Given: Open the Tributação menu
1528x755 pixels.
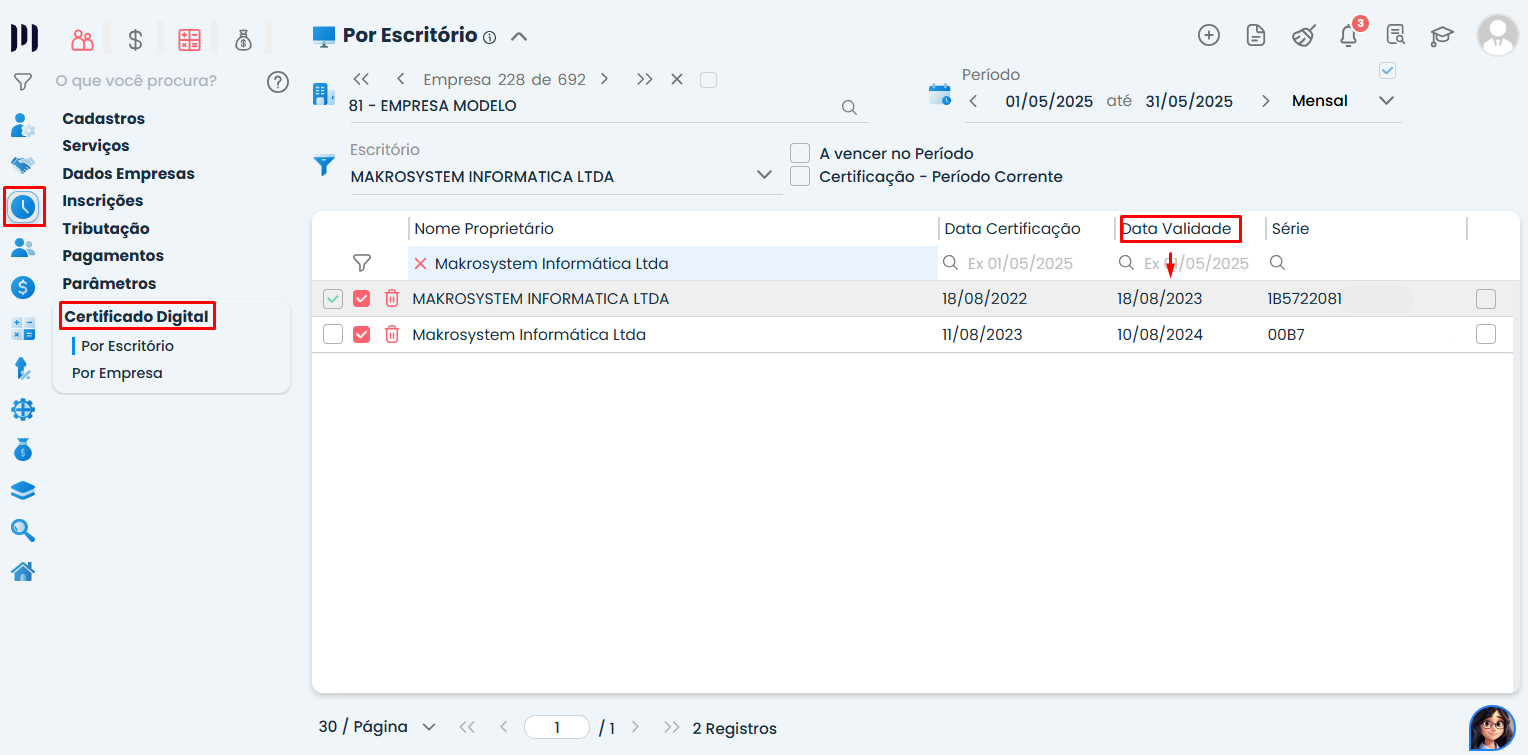Looking at the screenshot, I should coord(106,228).
